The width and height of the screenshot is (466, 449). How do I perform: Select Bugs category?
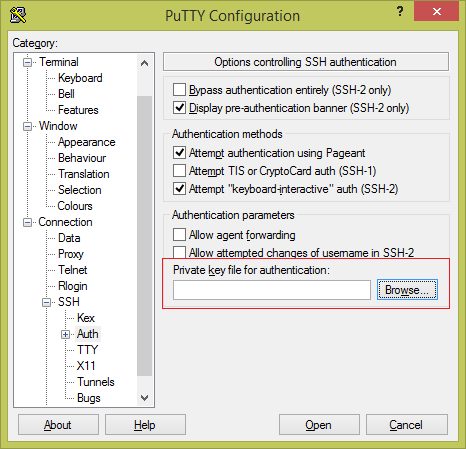click(x=88, y=398)
